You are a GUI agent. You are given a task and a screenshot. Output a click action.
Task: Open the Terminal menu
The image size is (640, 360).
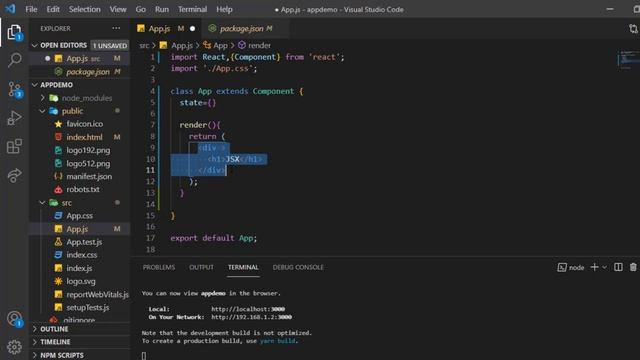[x=192, y=9]
